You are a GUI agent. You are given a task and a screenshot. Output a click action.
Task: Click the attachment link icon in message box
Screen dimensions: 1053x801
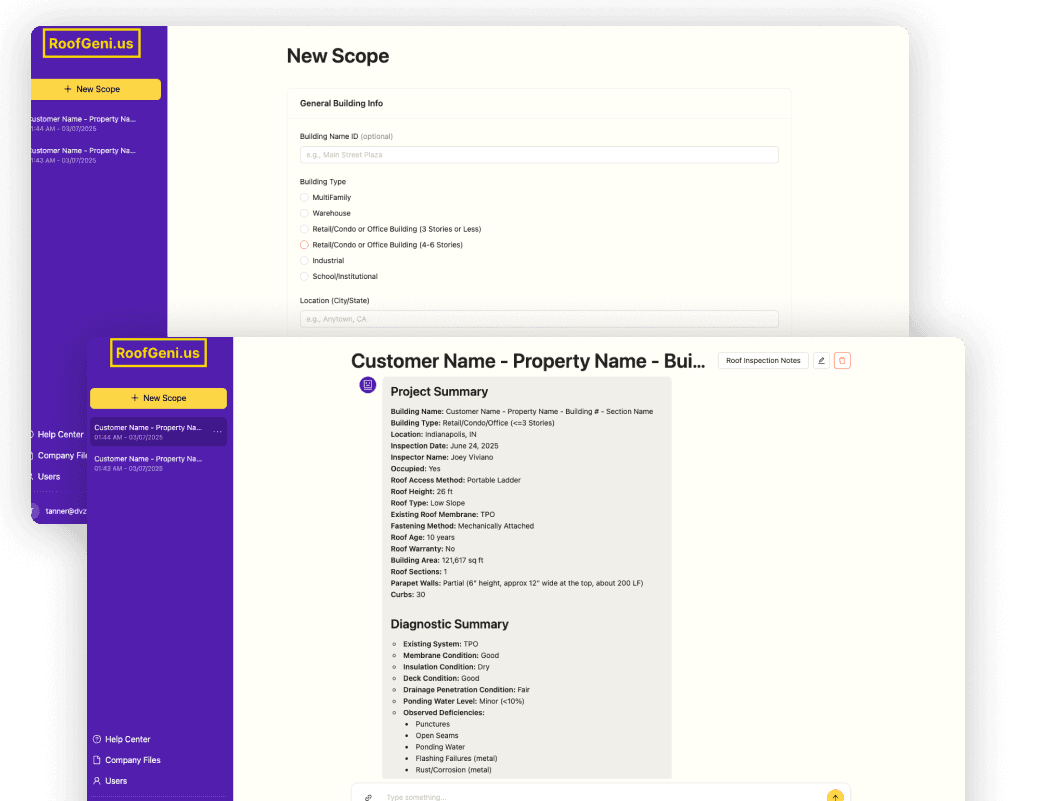coord(369,797)
